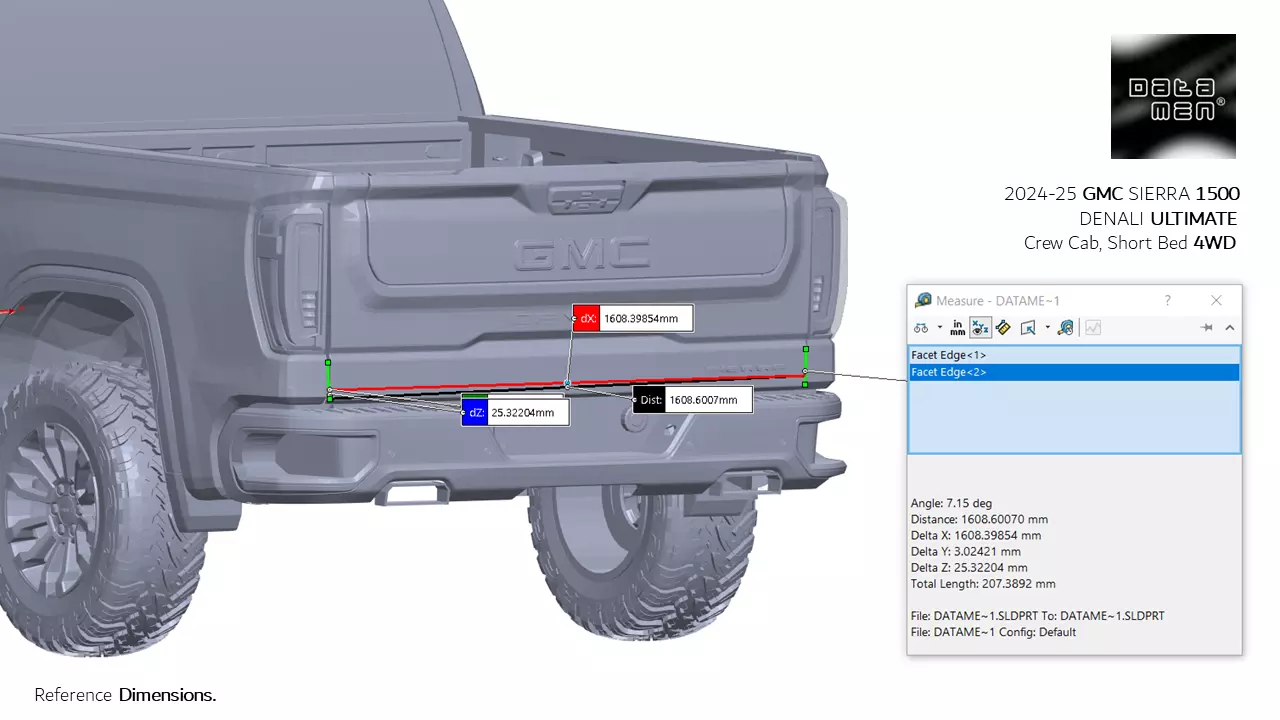The height and width of the screenshot is (720, 1280).
Task: Open help in the Measure dialog
Action: [x=1167, y=300]
